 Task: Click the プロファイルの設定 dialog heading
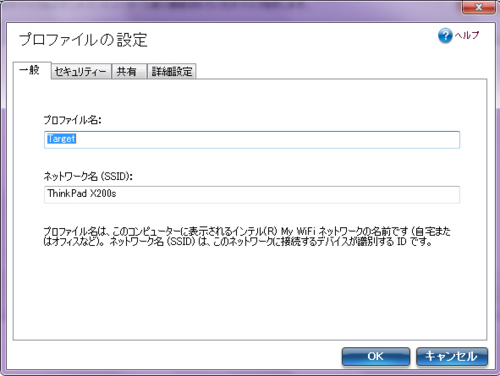(x=83, y=40)
